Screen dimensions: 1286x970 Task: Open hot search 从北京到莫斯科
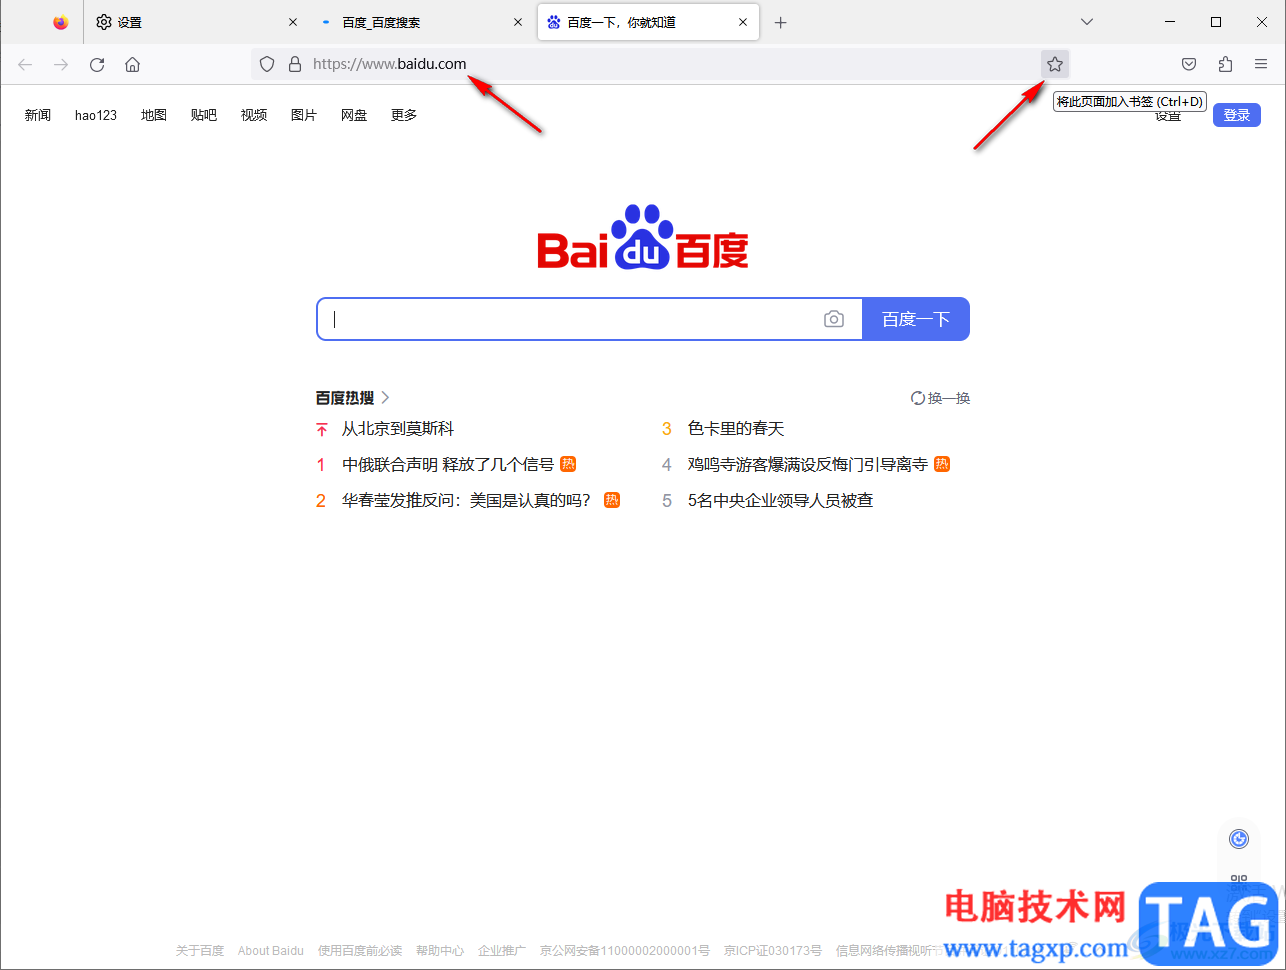(398, 429)
